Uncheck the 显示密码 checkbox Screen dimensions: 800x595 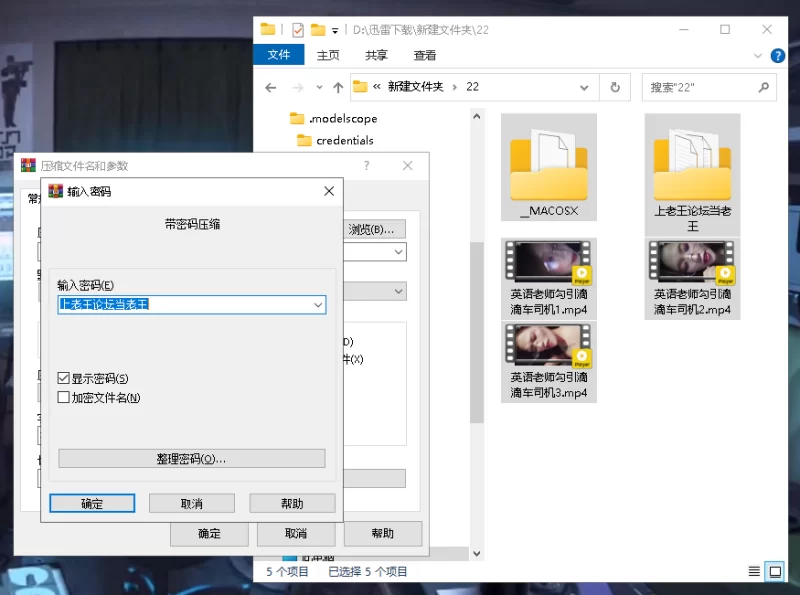64,379
